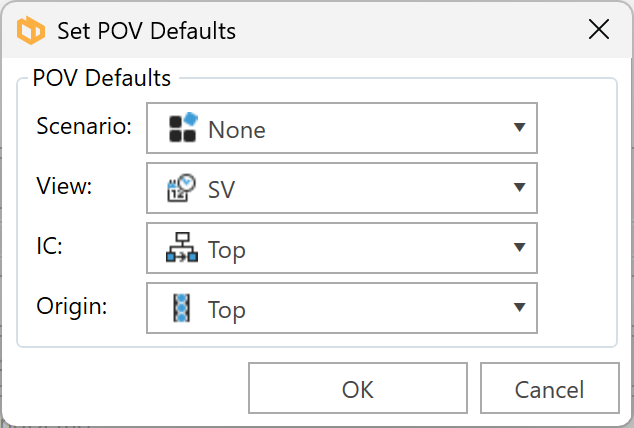Close the Set POV Defaults dialog
This screenshot has height=428, width=634.
pyautogui.click(x=599, y=30)
